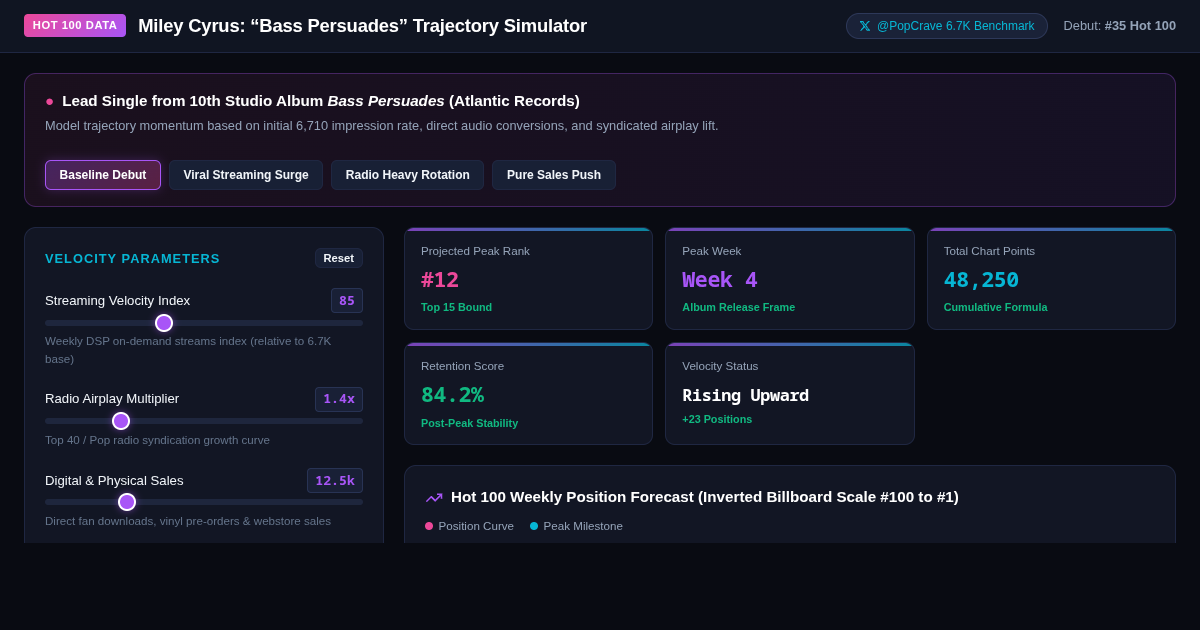This screenshot has width=1200, height=630.
Task: Click the Lead Single from 10th Studio Album heading
Action: pyautogui.click(x=321, y=101)
